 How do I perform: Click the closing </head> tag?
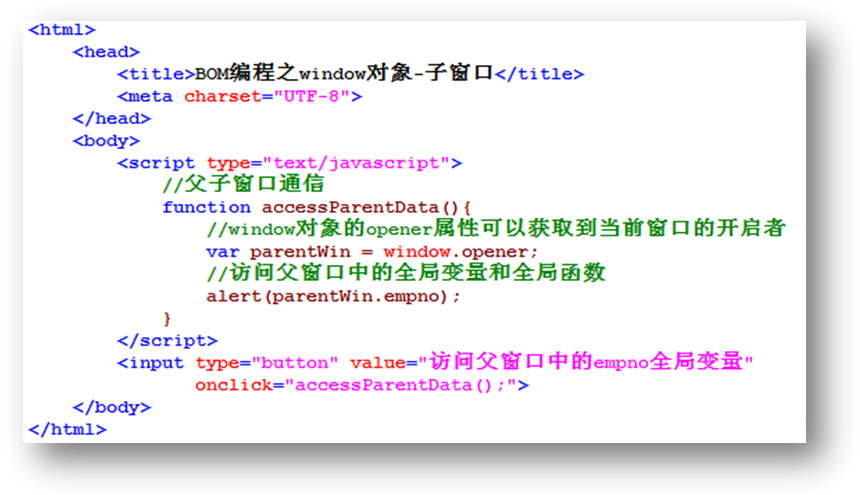[x=112, y=118]
